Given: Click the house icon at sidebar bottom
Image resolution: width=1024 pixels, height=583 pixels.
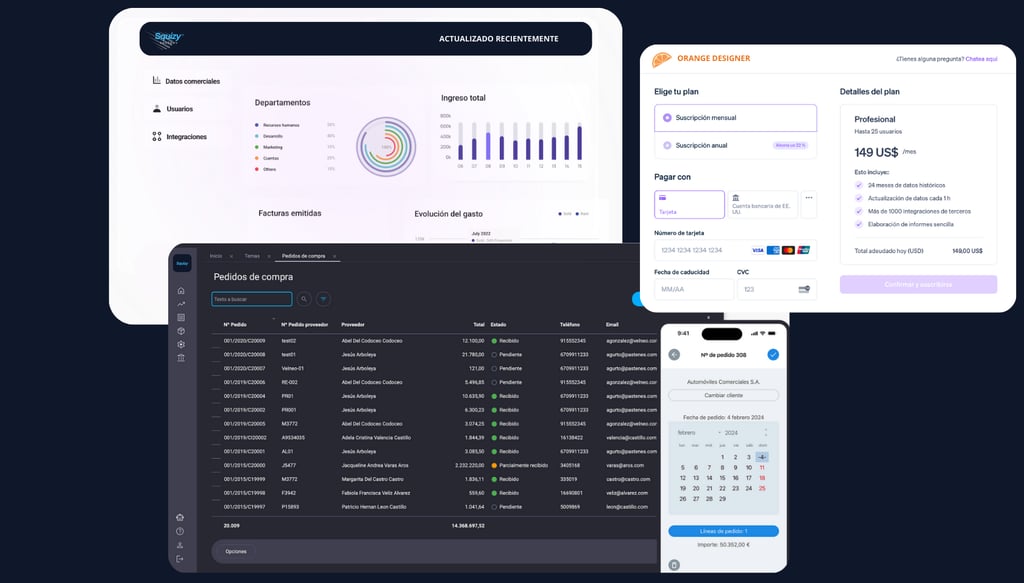Looking at the screenshot, I should click(180, 517).
